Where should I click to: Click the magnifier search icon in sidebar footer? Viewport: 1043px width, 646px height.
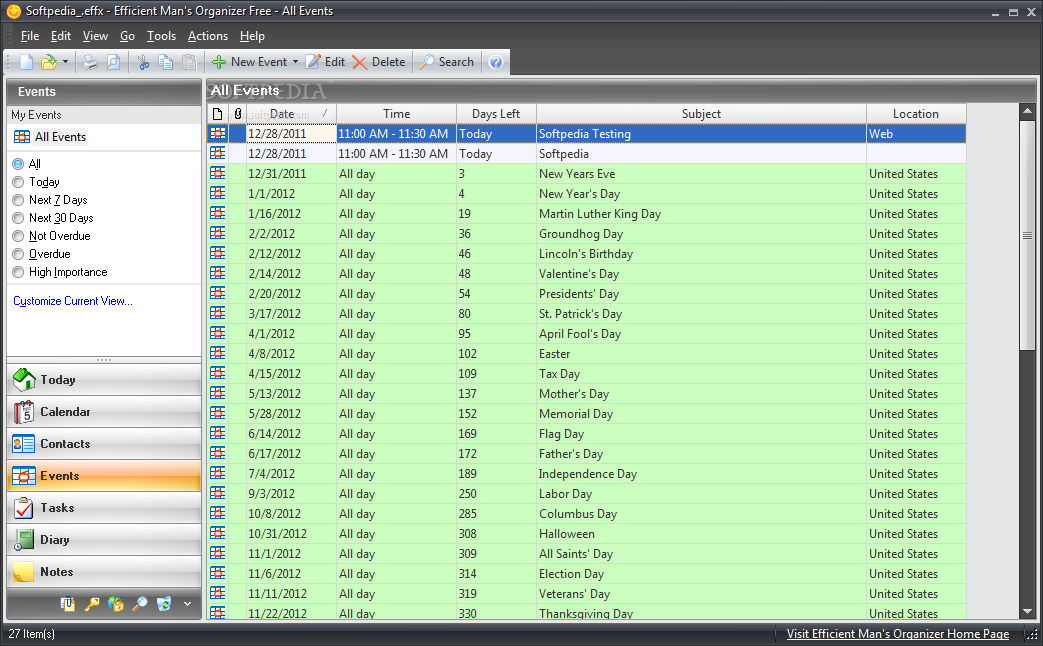click(x=140, y=603)
